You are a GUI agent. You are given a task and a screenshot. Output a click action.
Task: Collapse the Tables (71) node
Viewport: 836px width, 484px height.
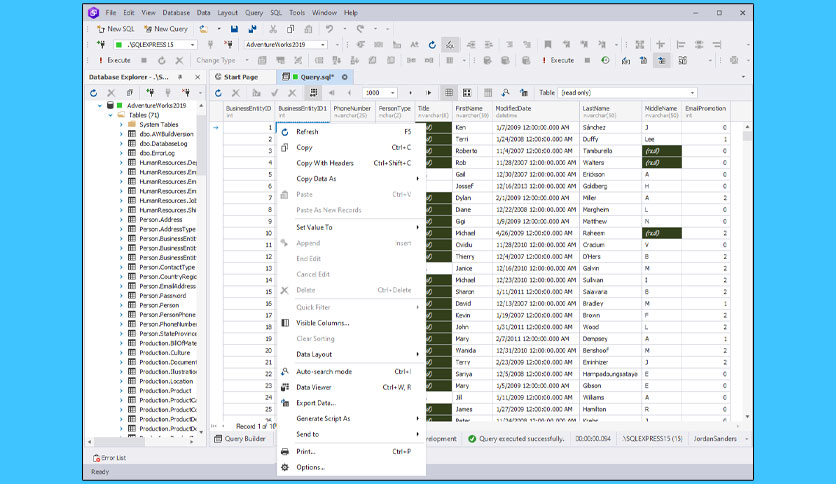tap(110, 115)
